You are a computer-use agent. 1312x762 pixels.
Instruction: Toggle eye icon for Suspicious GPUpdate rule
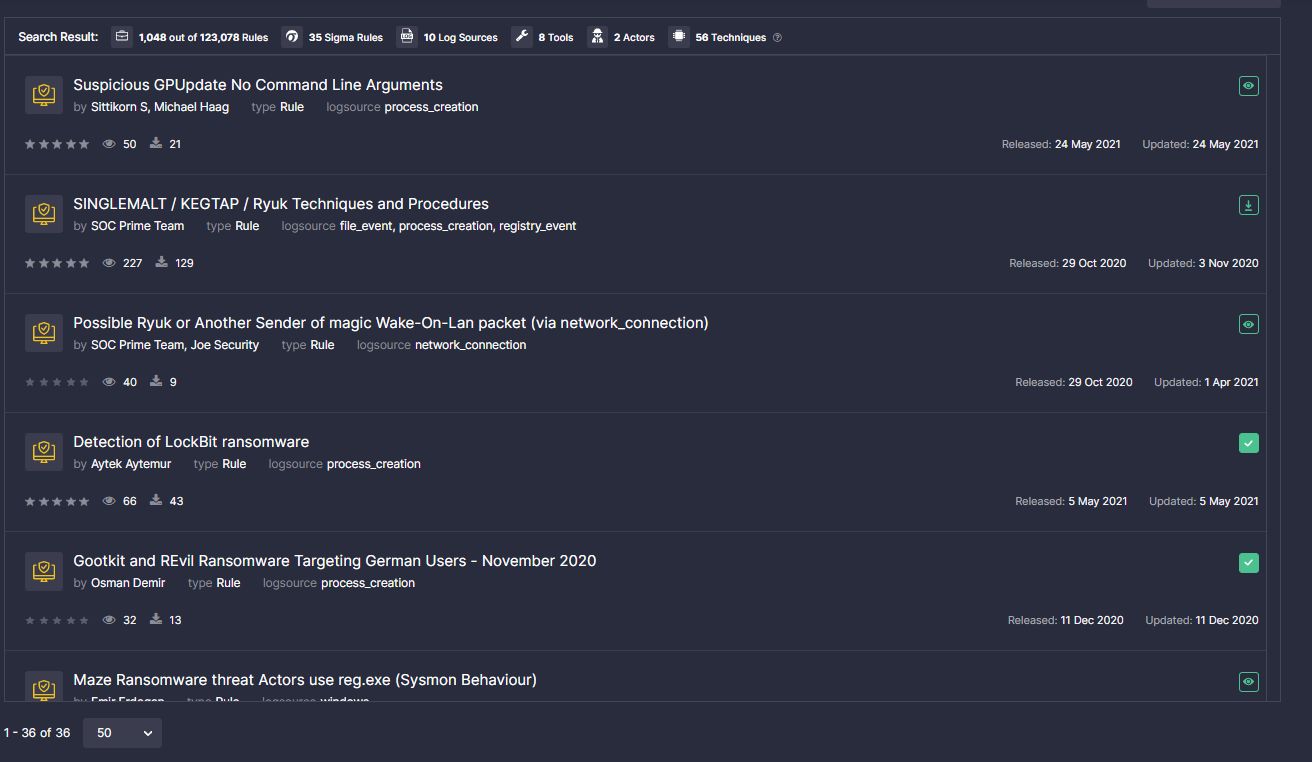tap(1248, 86)
